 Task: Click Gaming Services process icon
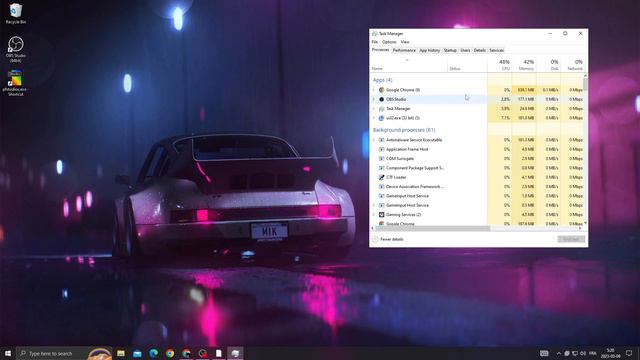(381, 214)
